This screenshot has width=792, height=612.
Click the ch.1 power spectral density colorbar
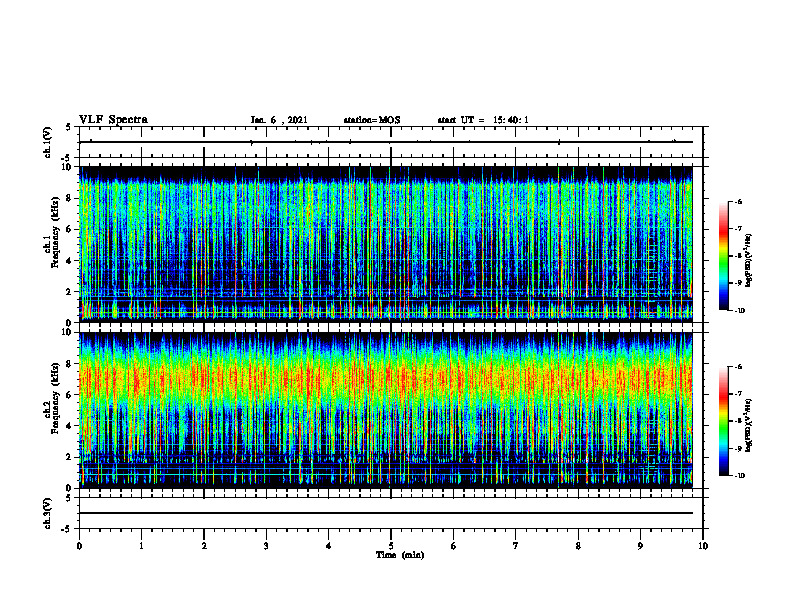(x=723, y=256)
